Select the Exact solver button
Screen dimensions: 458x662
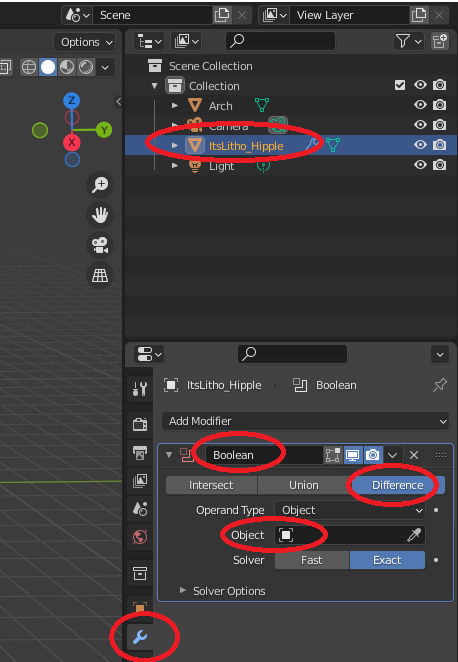pyautogui.click(x=387, y=560)
